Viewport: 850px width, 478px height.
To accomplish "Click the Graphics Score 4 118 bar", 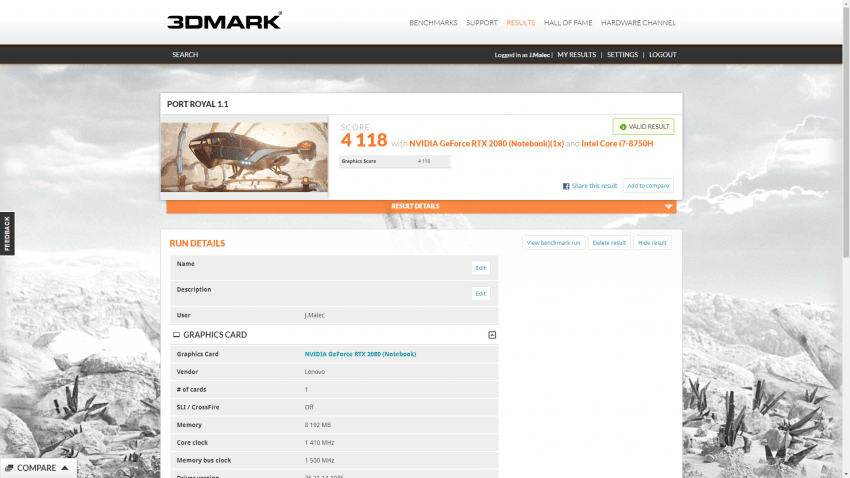I will coord(395,162).
